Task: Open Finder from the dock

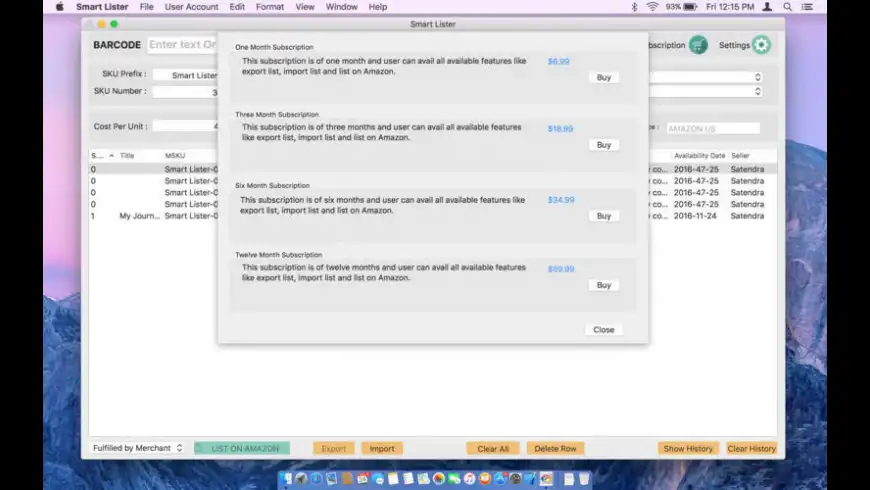Action: pos(286,478)
